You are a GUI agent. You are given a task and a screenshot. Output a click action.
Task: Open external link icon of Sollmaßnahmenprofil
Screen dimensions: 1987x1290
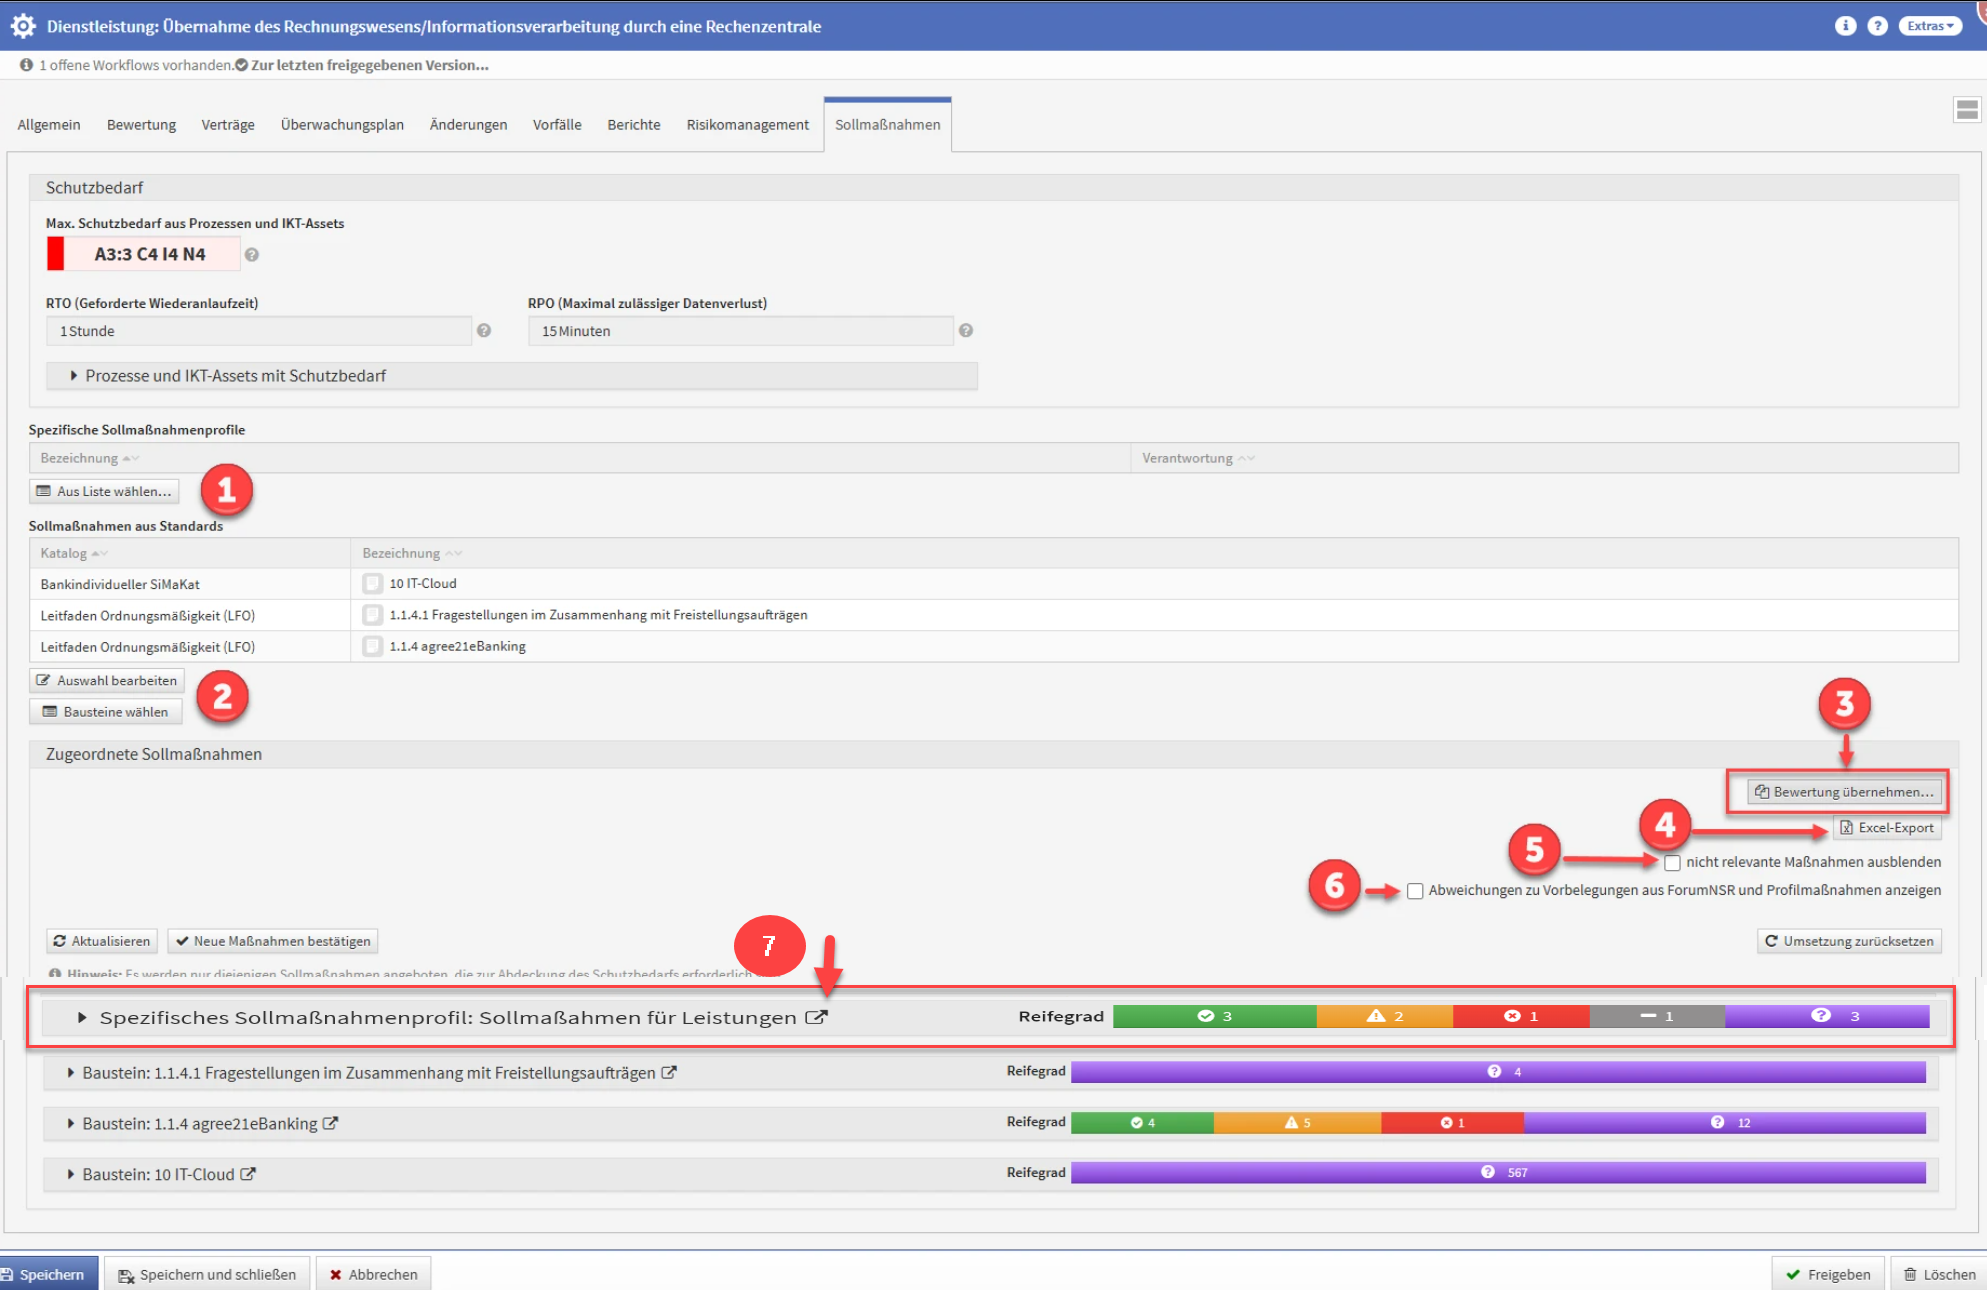(817, 1017)
